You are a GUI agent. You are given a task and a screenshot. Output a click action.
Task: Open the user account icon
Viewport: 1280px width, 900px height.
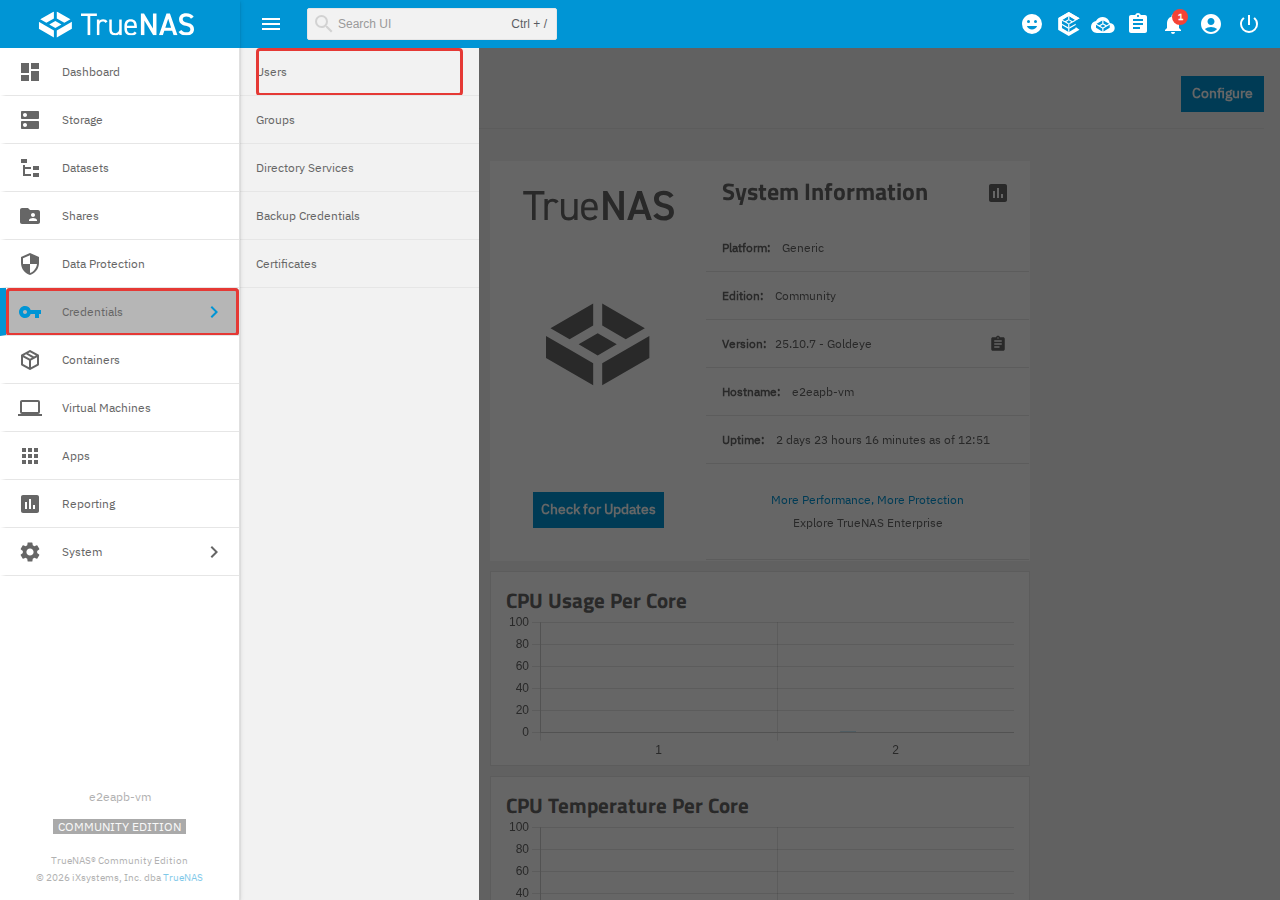click(1211, 24)
